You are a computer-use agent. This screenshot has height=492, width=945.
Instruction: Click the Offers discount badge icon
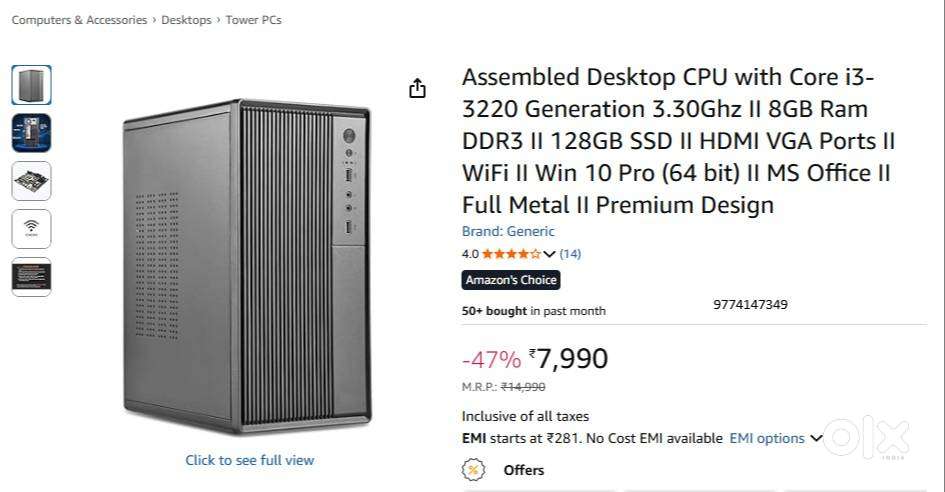[x=473, y=470]
